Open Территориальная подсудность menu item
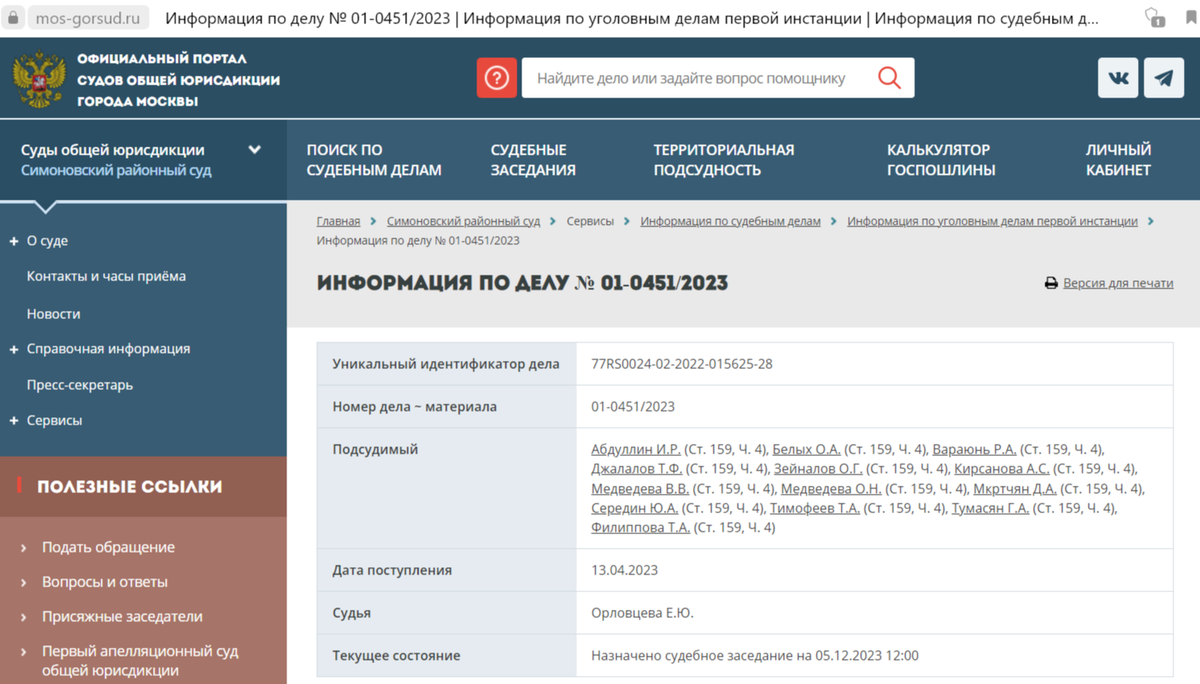Viewport: 1200px width, 684px height. pyautogui.click(x=723, y=160)
